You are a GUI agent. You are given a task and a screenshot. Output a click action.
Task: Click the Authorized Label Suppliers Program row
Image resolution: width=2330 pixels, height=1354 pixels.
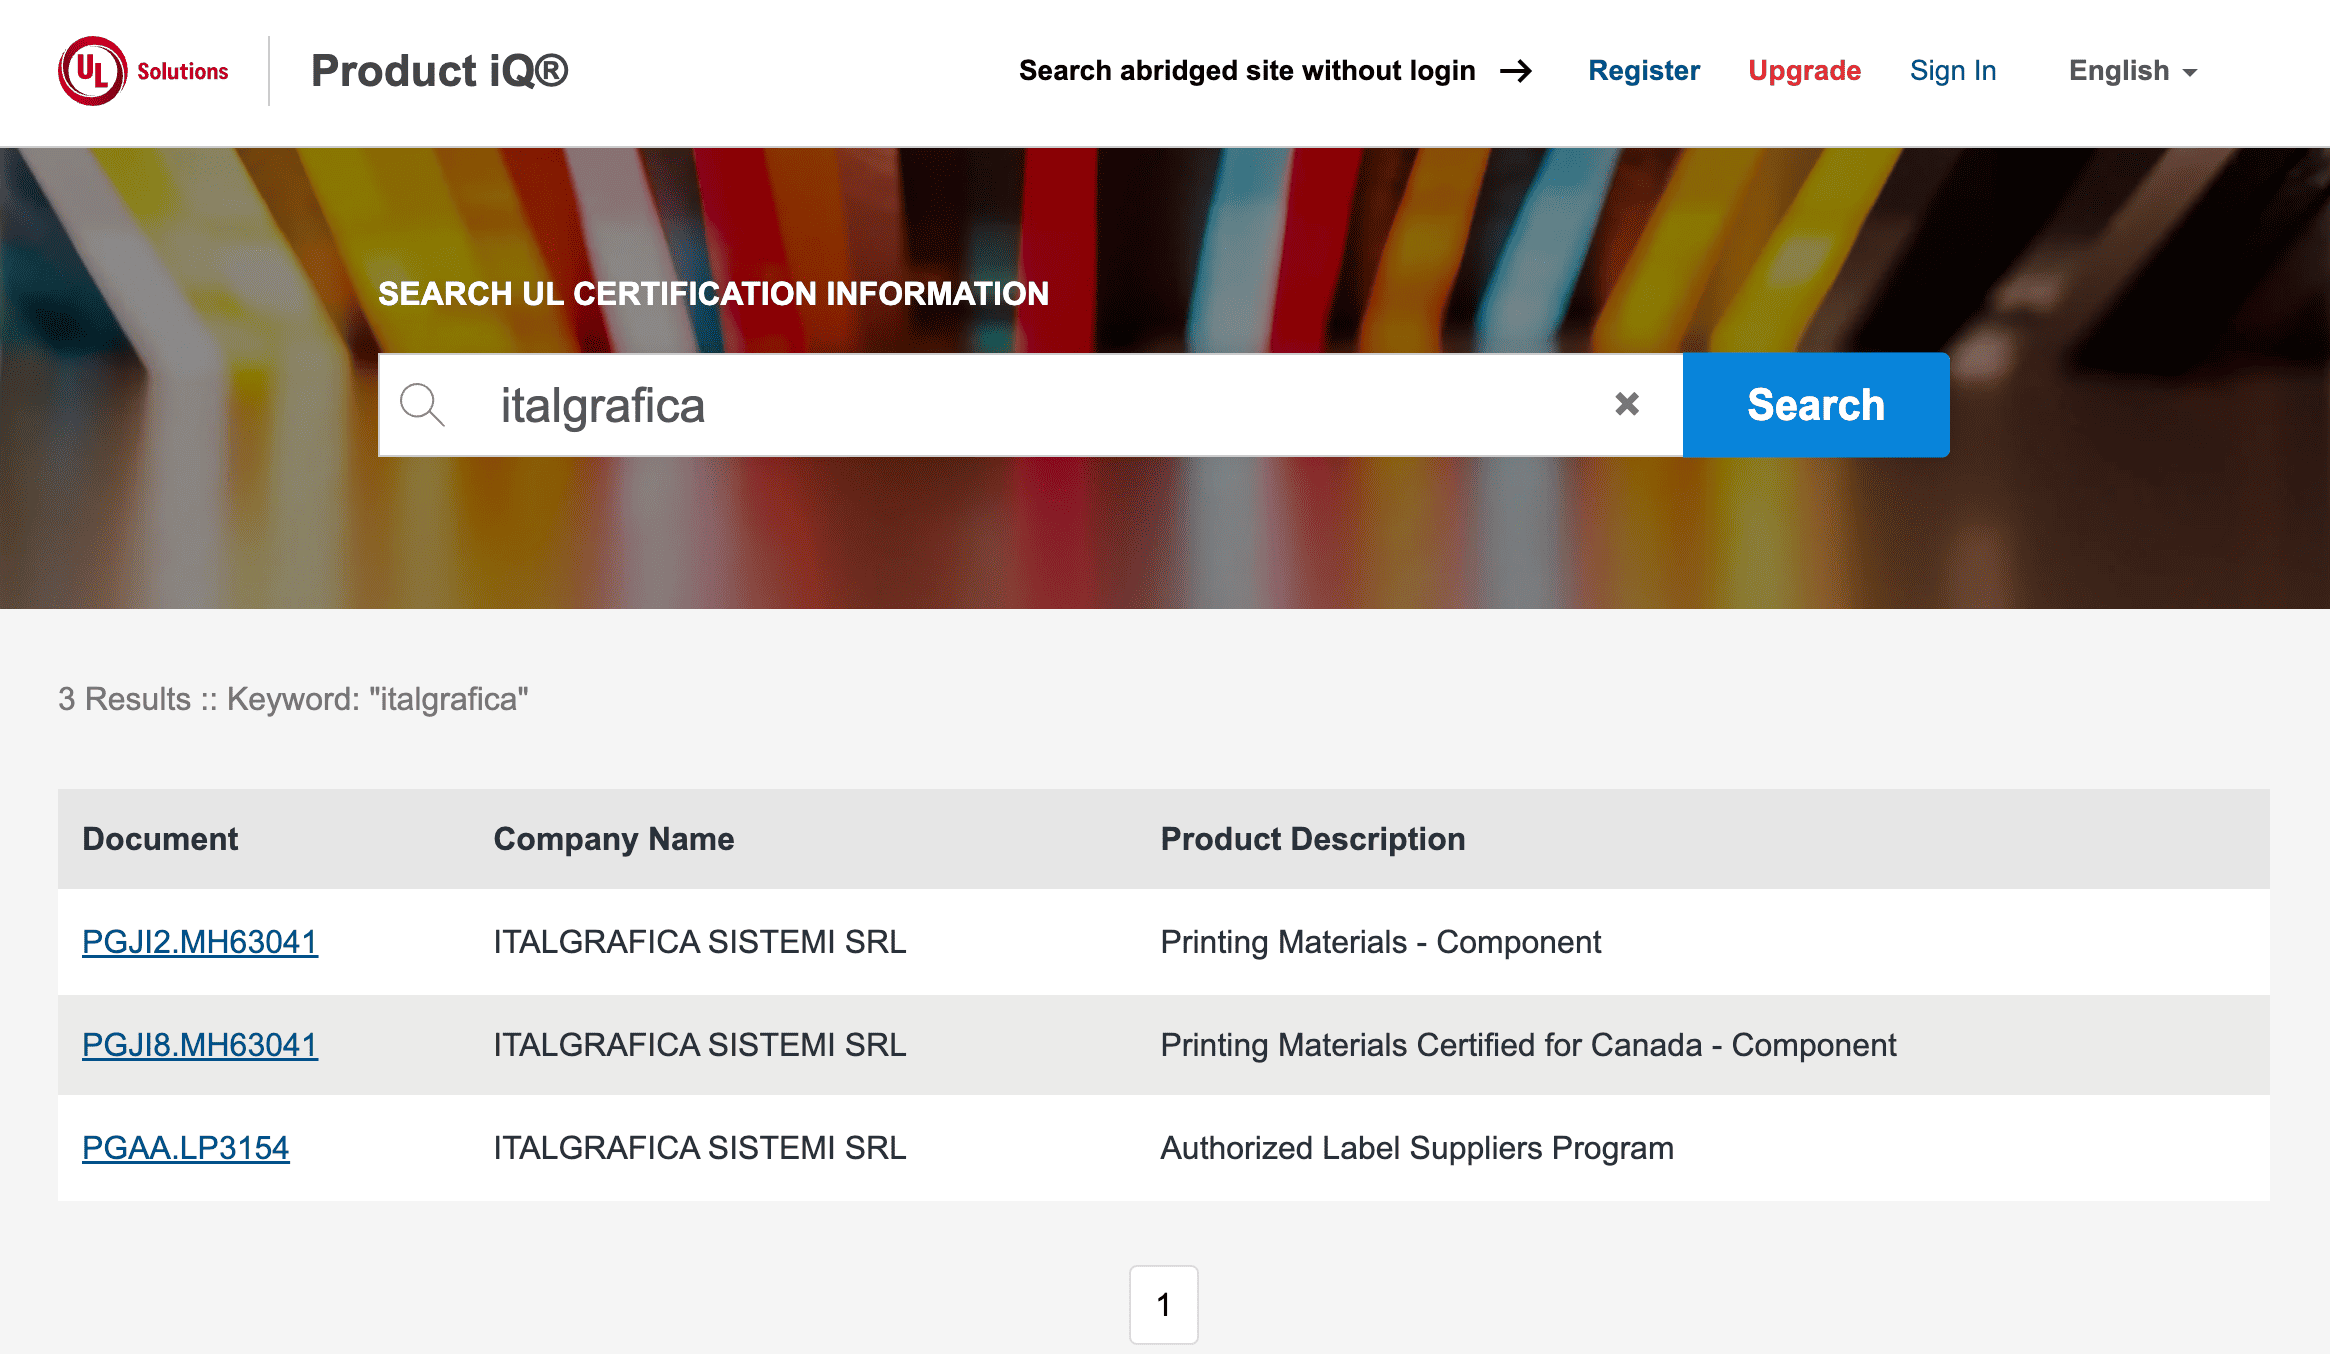click(1416, 1148)
